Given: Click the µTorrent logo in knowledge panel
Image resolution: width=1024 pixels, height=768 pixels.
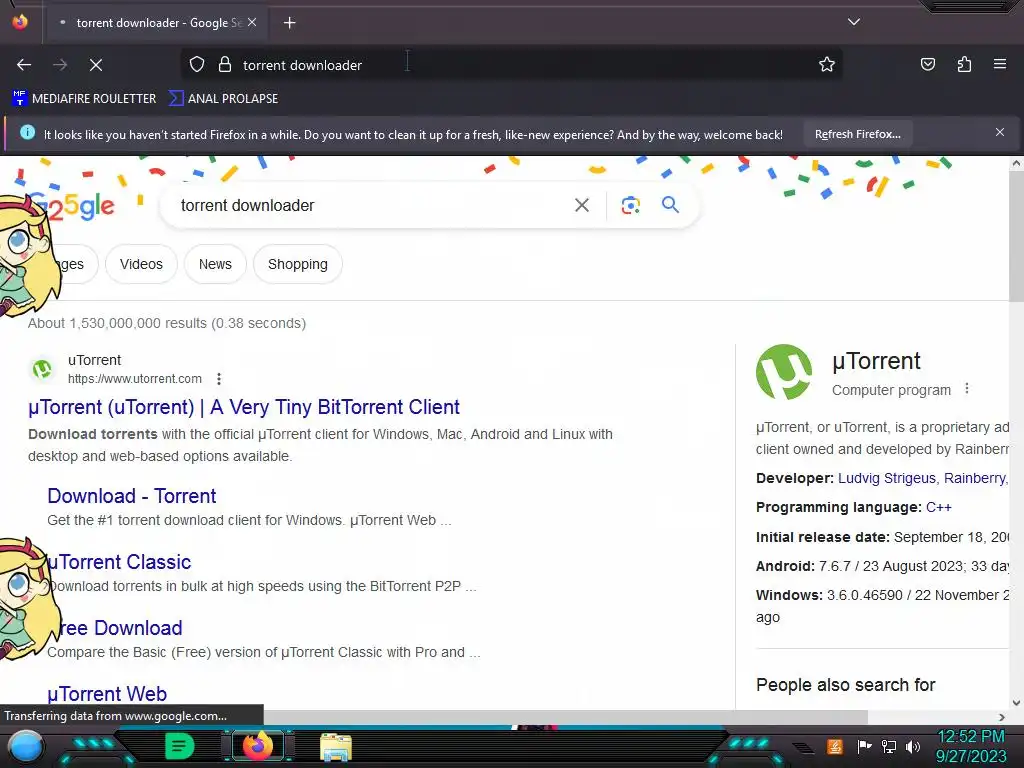Looking at the screenshot, I should 784,372.
